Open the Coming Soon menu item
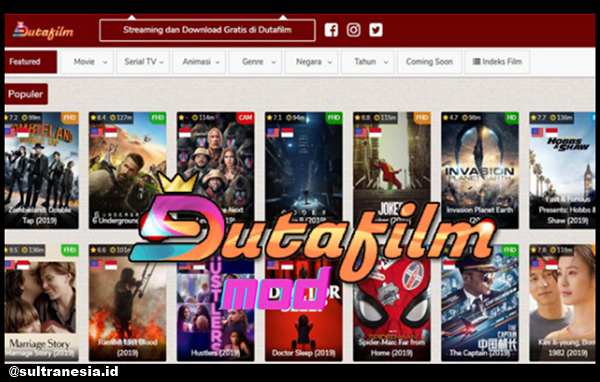The width and height of the screenshot is (600, 382). 429,62
